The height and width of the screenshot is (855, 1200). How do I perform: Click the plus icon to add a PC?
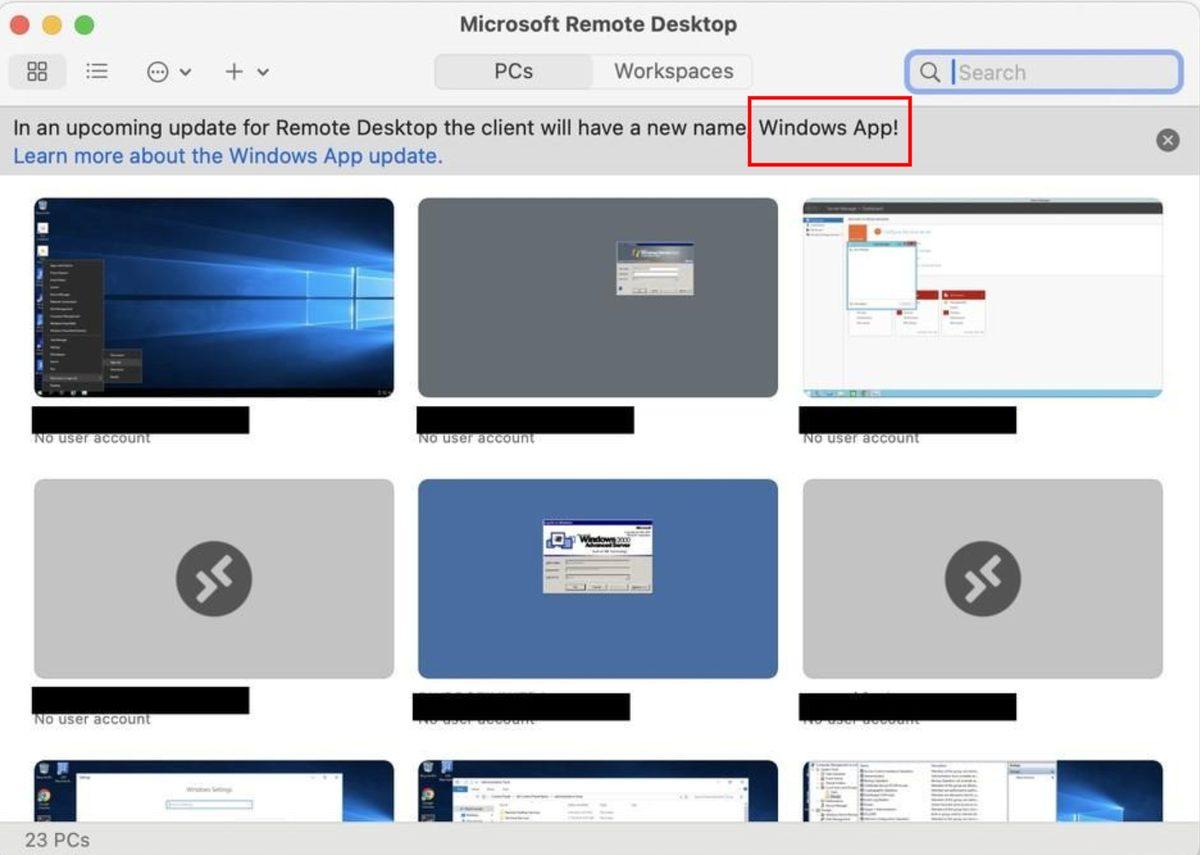tap(233, 71)
